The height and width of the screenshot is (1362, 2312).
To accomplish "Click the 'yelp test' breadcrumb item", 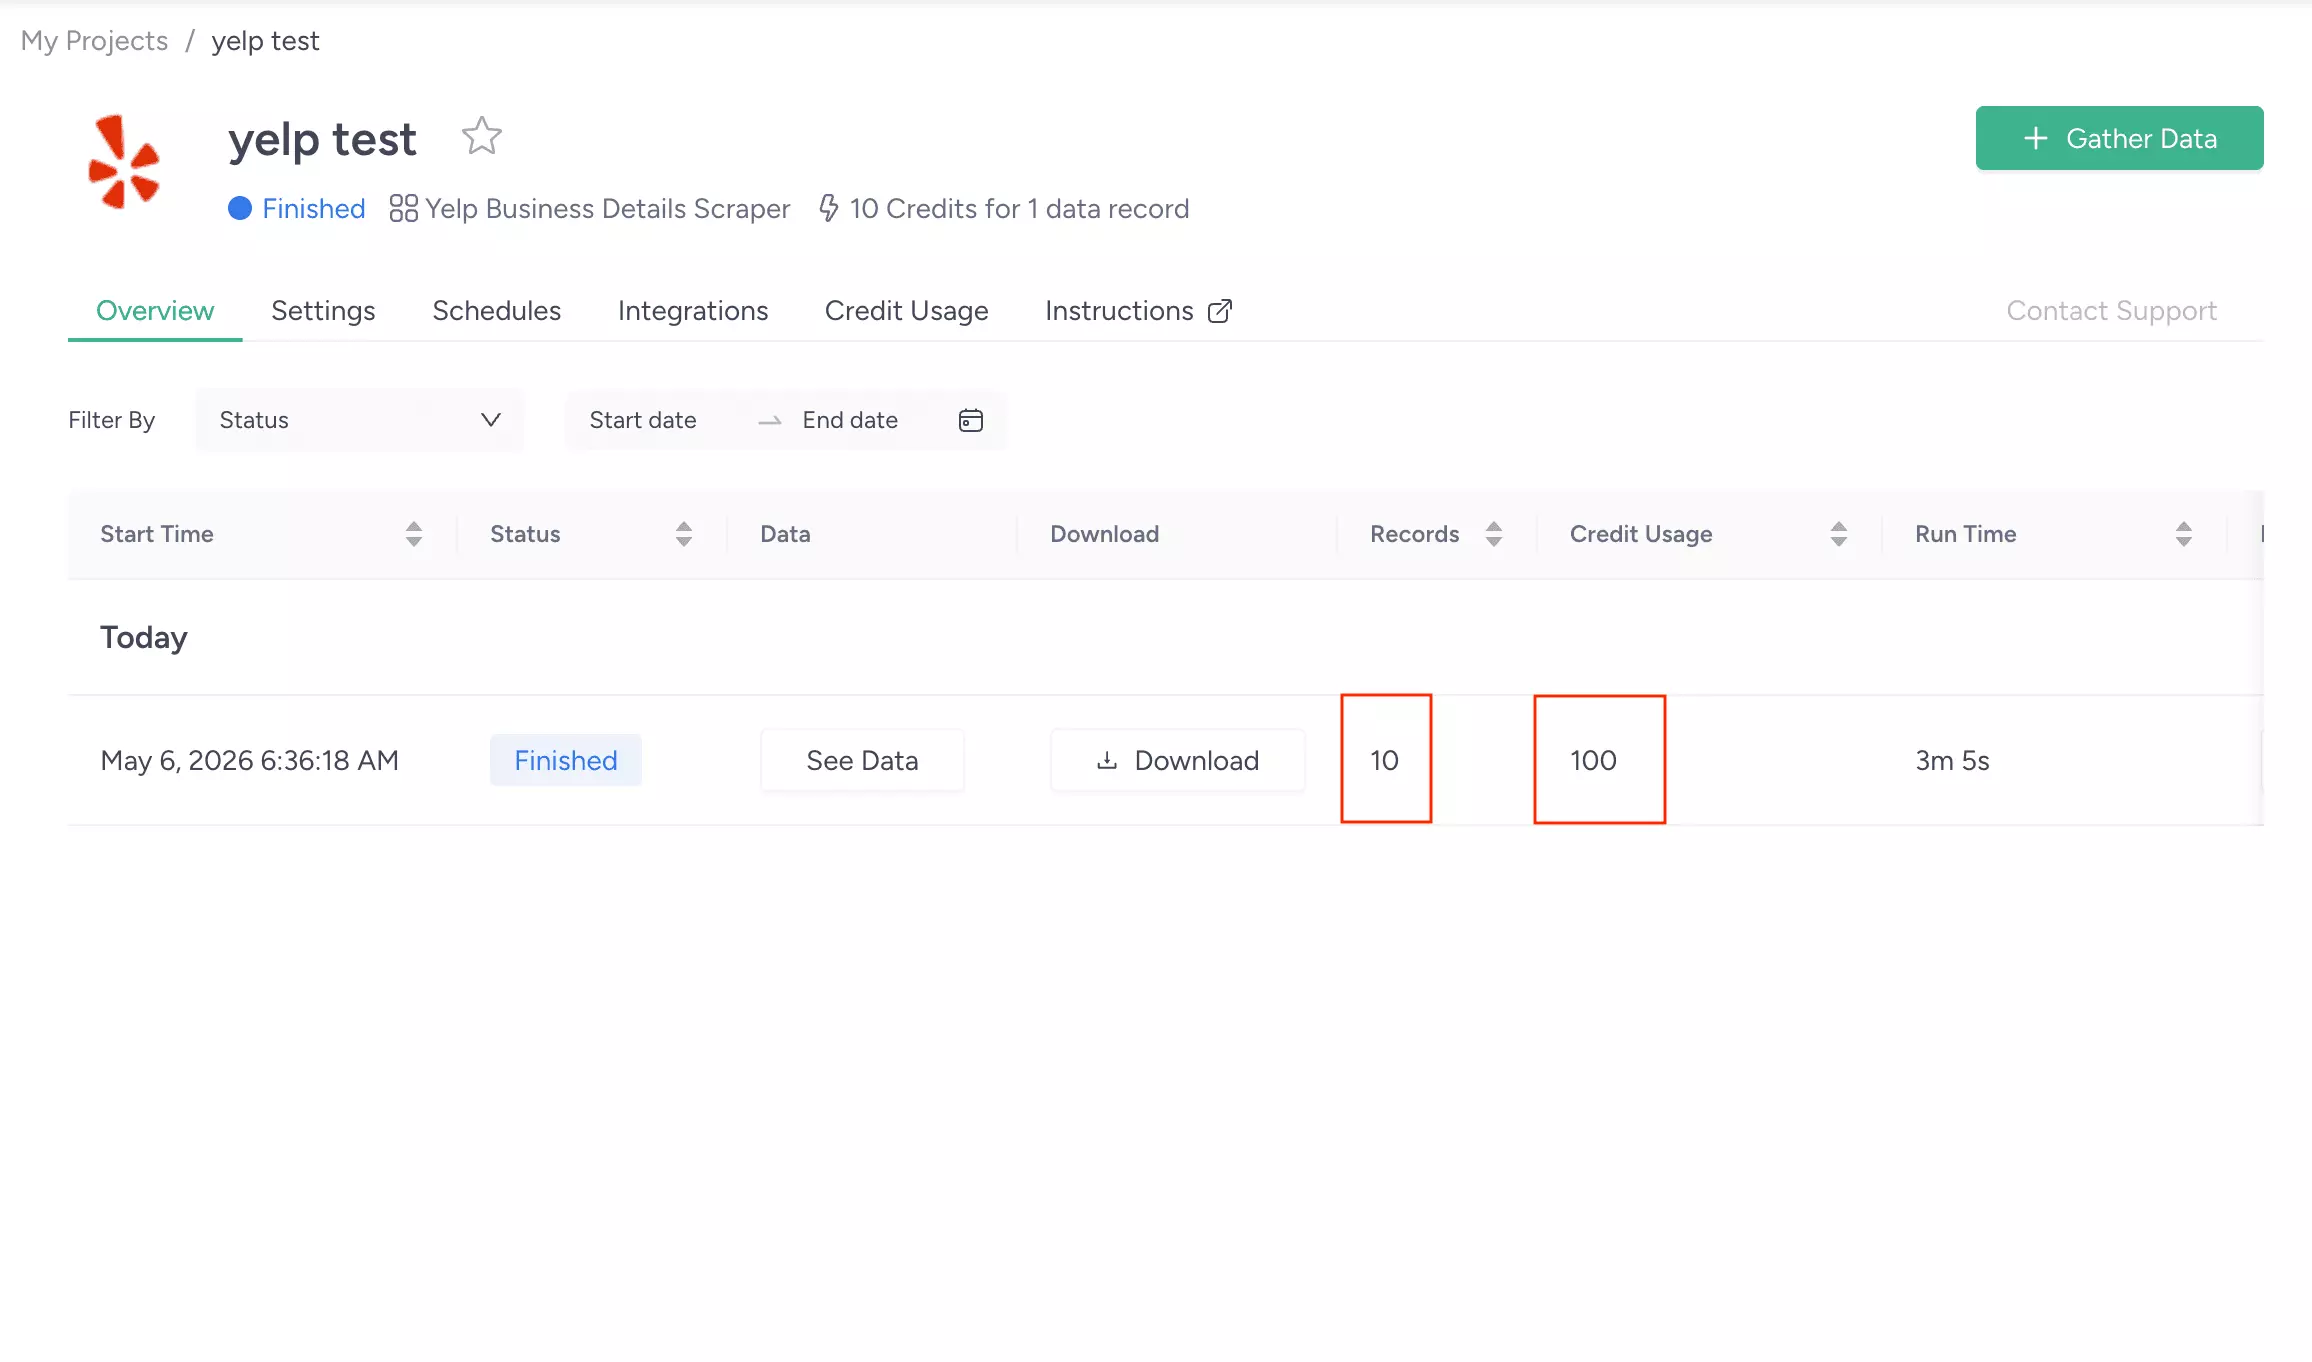I will (265, 41).
